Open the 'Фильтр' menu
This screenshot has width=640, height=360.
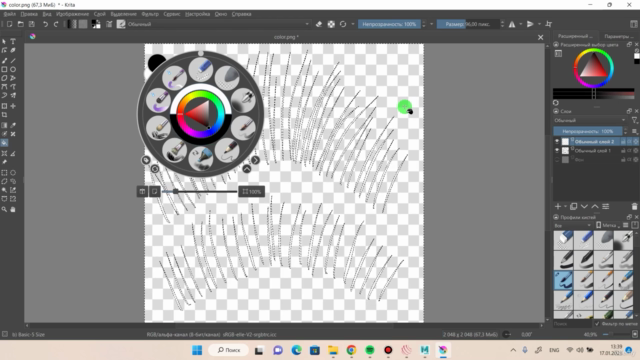[x=150, y=14]
